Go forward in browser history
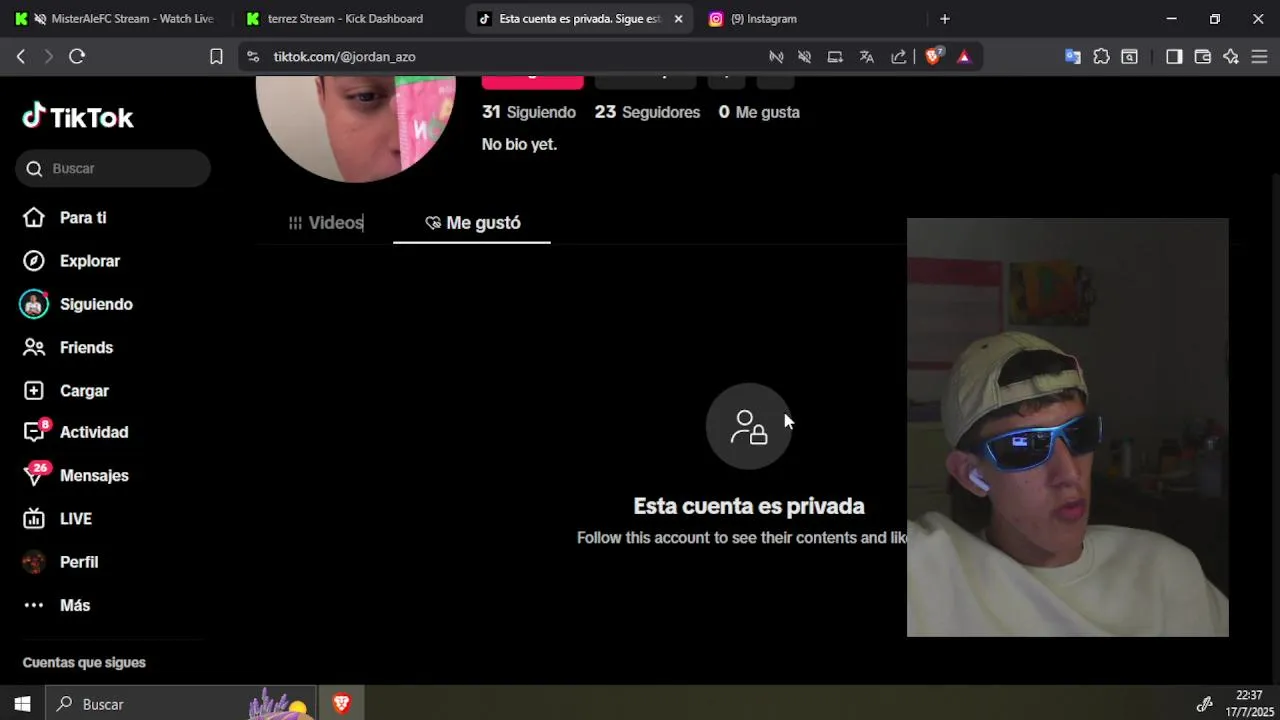Viewport: 1280px width, 720px height. [x=48, y=57]
